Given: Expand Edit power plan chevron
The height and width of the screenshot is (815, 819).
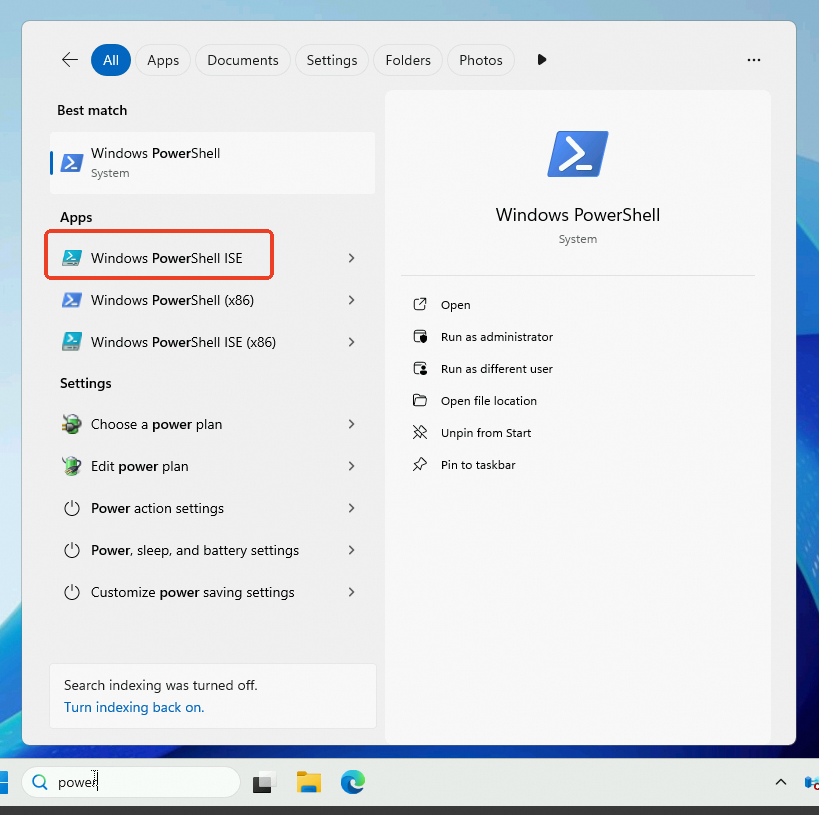Looking at the screenshot, I should [x=352, y=466].
